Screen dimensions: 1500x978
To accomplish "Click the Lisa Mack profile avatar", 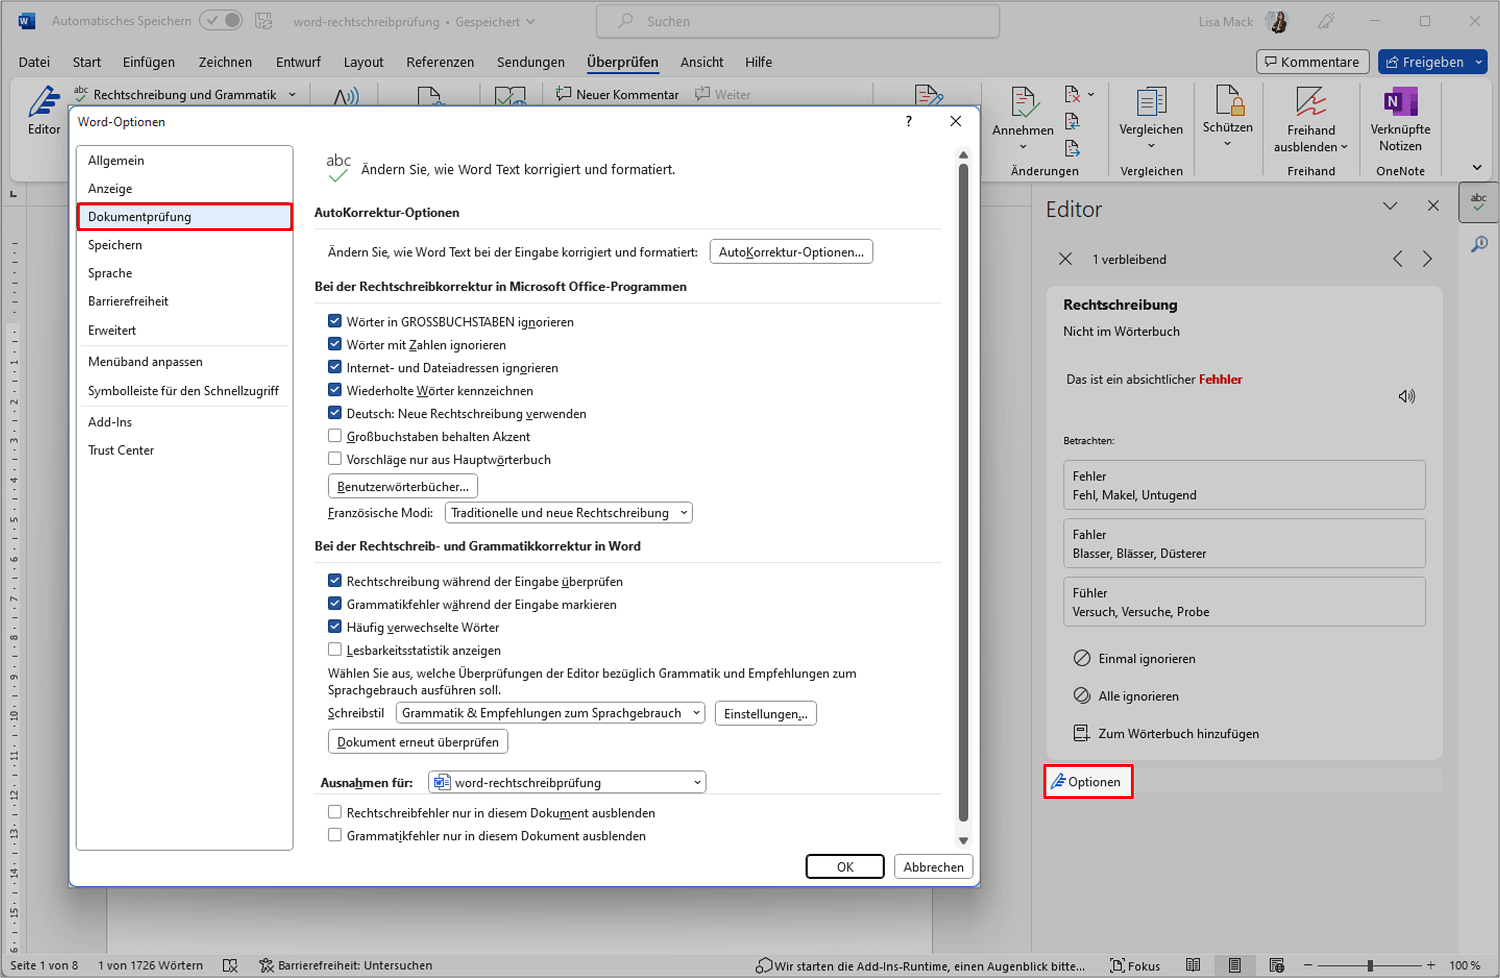I will [1276, 21].
